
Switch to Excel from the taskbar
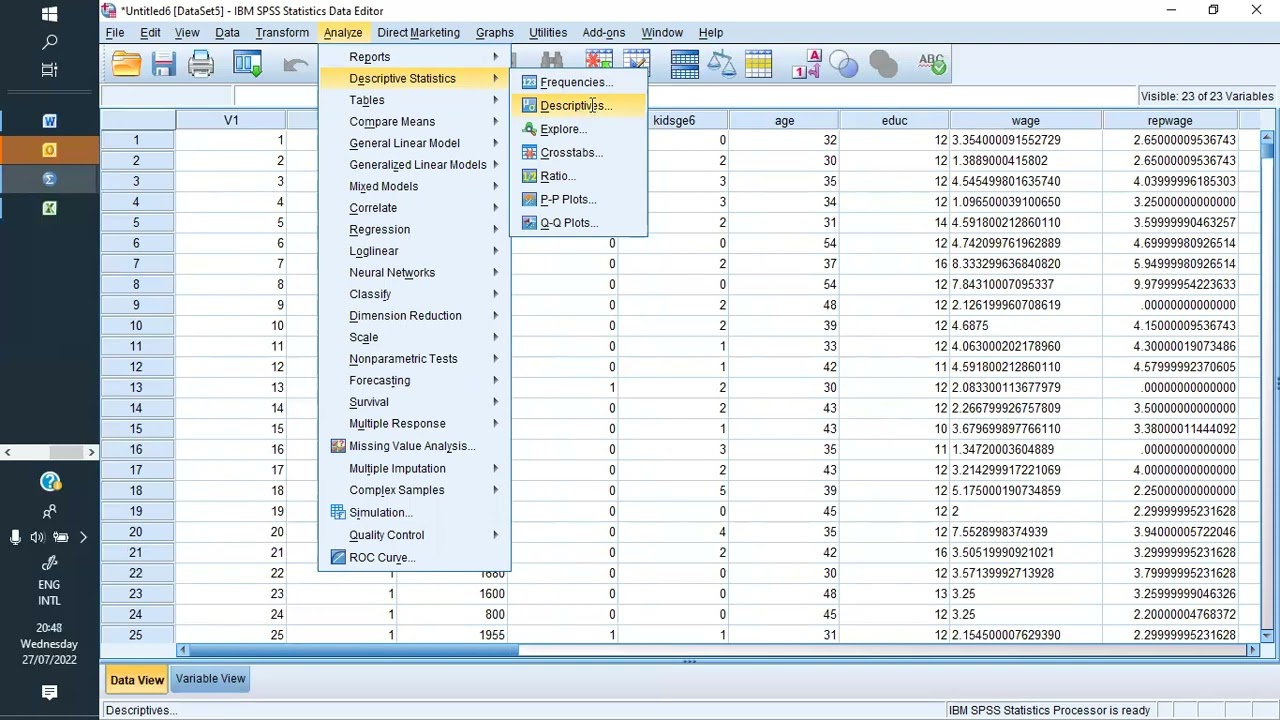(49, 208)
